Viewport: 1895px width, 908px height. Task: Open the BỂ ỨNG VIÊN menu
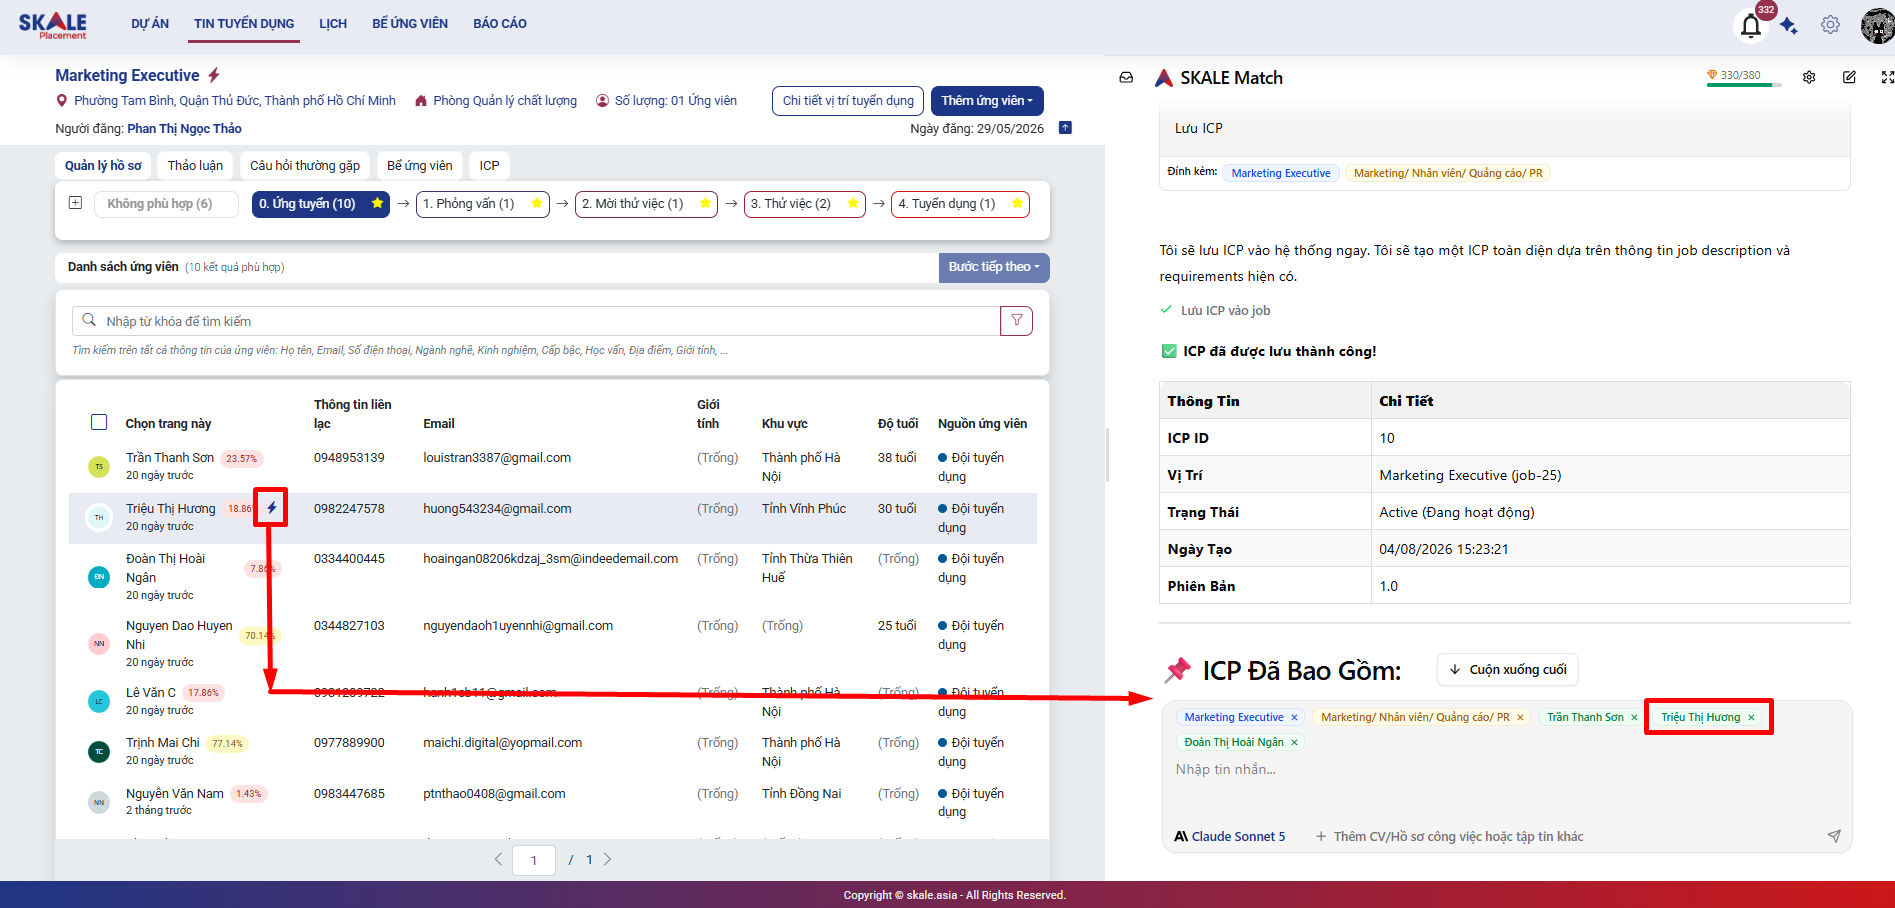(x=410, y=23)
